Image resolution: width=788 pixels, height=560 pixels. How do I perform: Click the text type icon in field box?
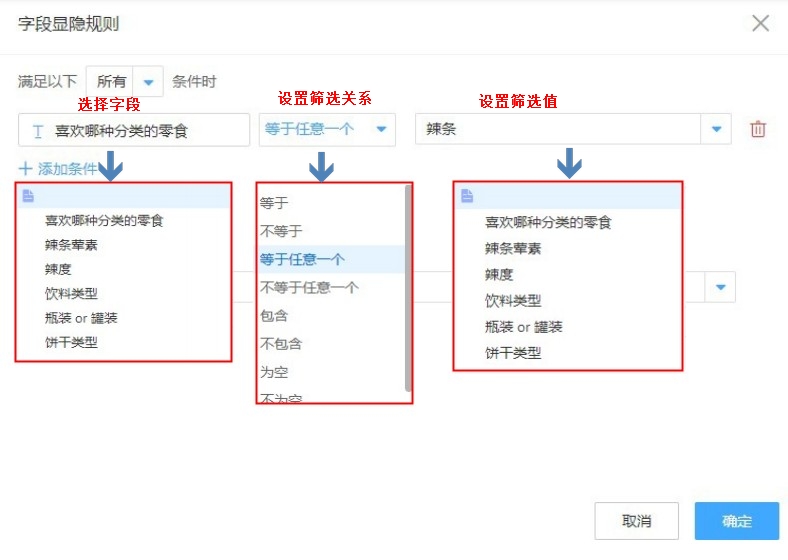tap(38, 131)
